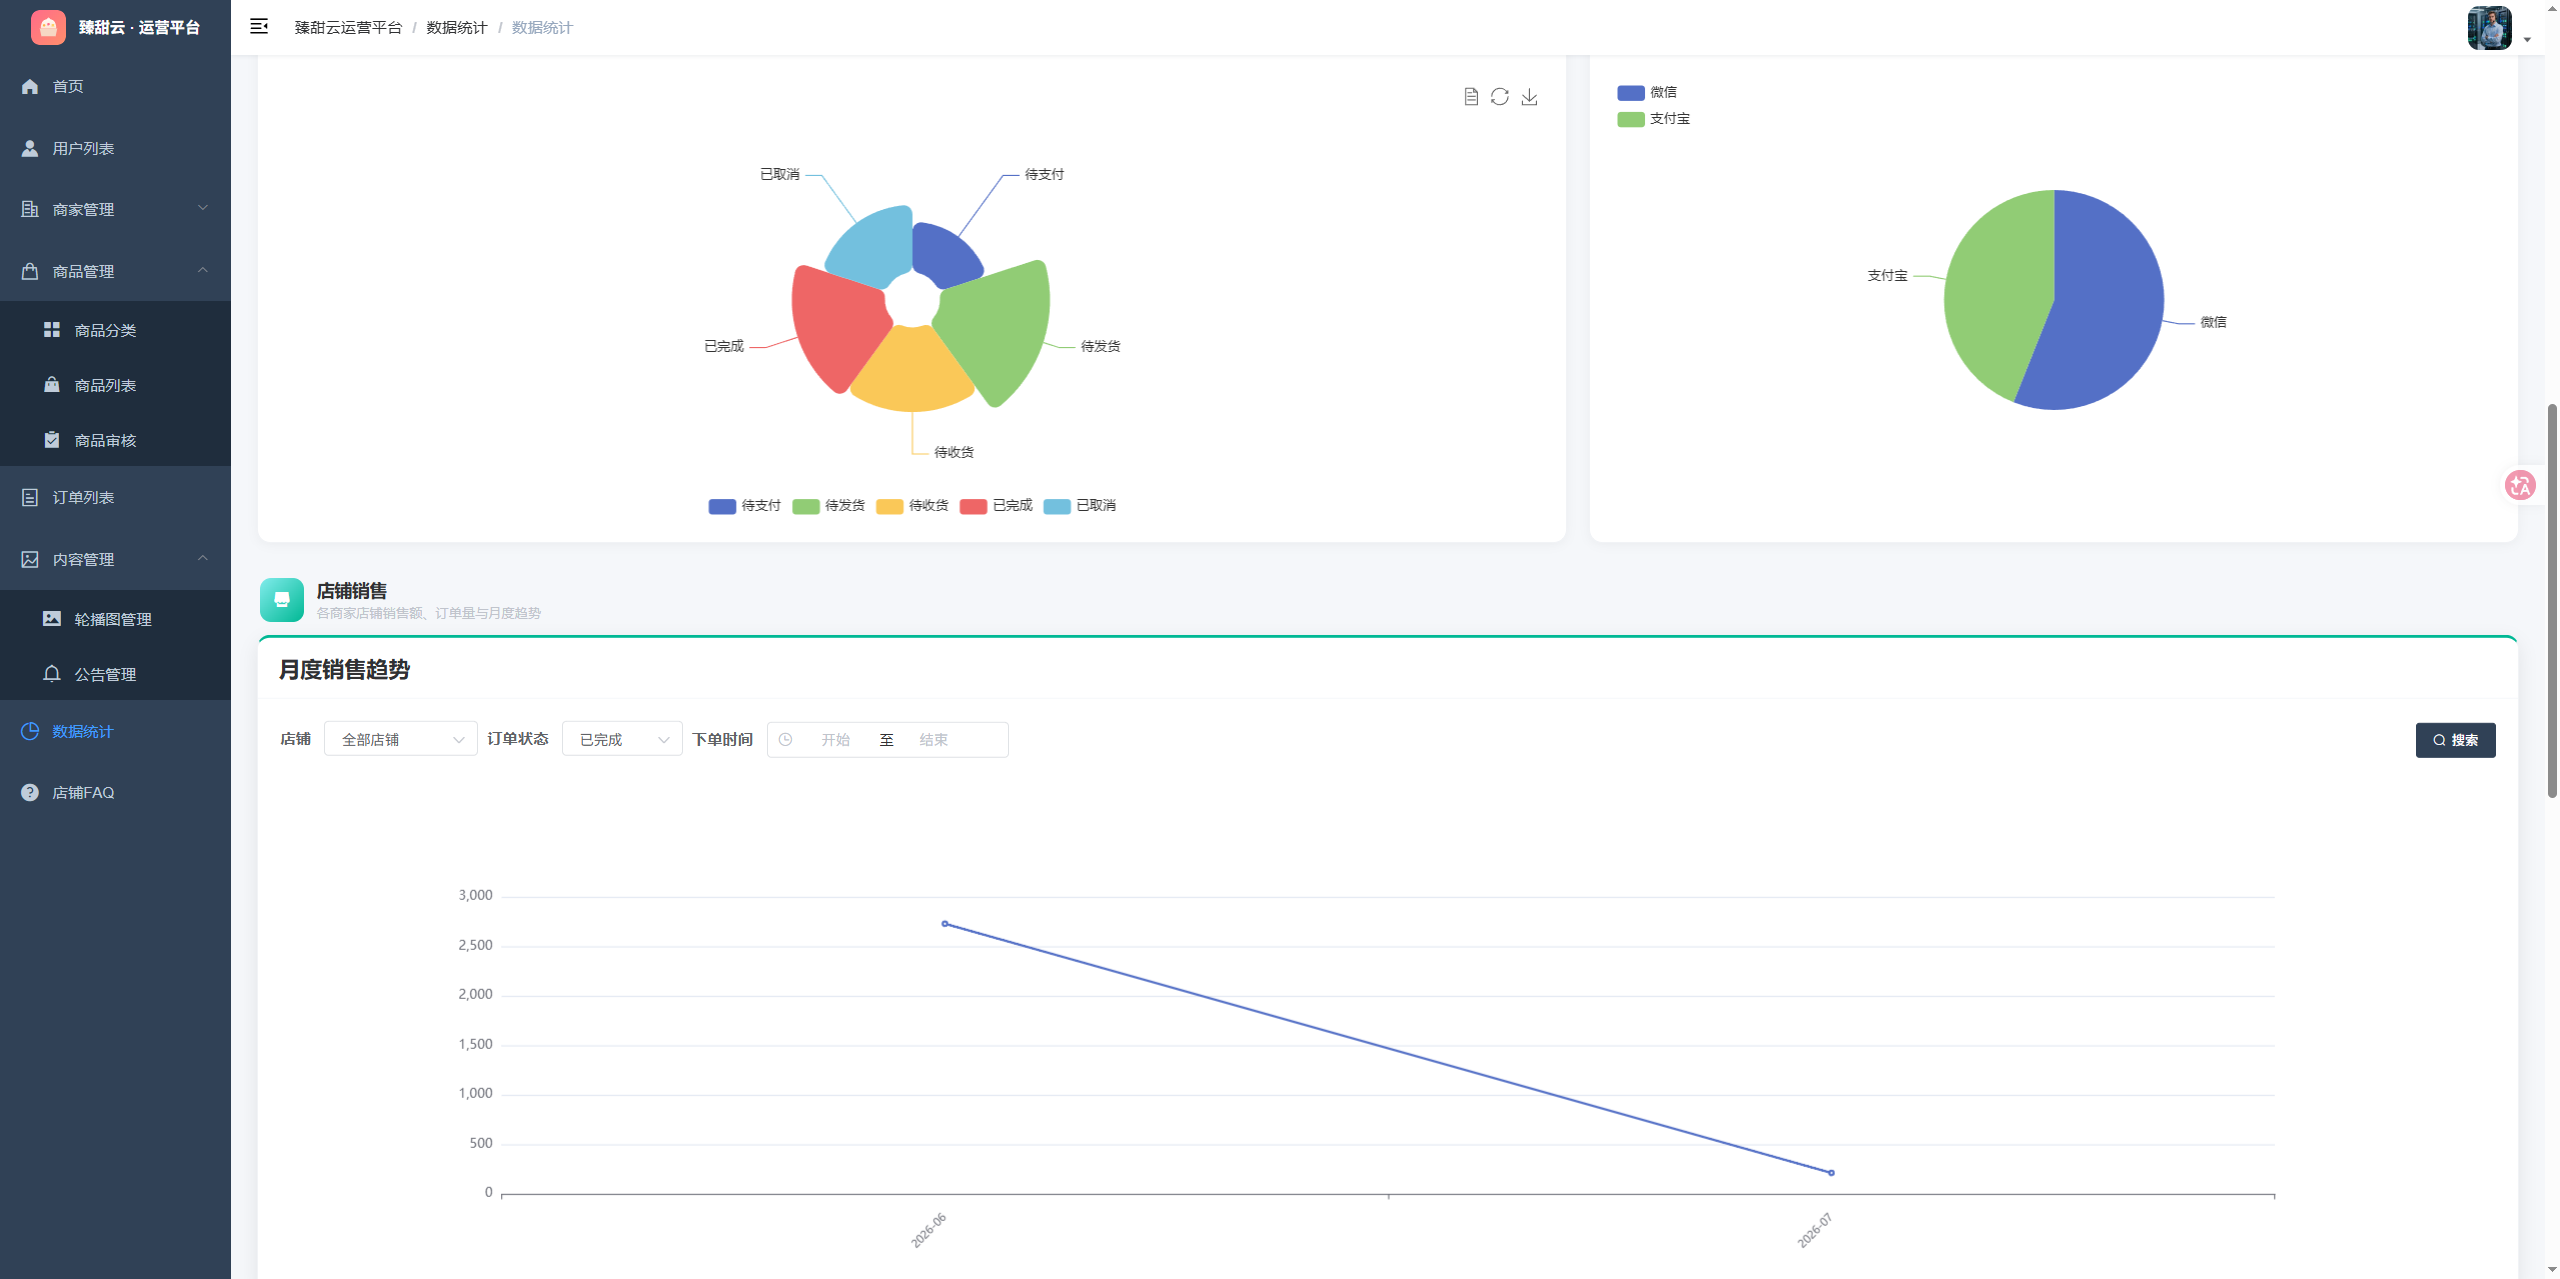Click the translate floating icon
This screenshot has height=1279, width=2560.
click(2520, 486)
